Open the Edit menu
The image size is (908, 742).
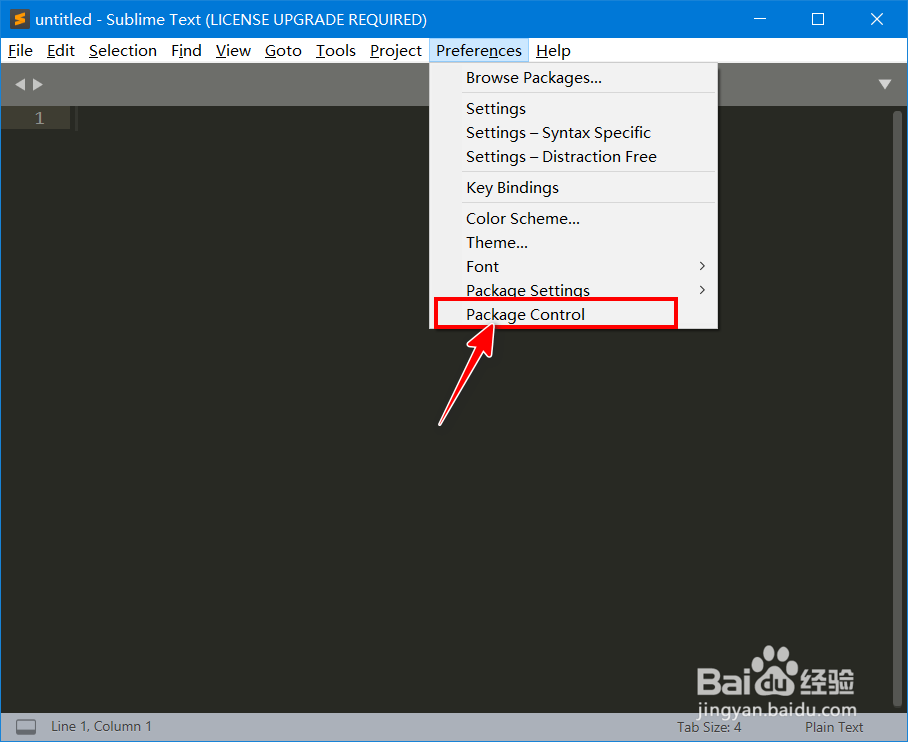tap(61, 51)
